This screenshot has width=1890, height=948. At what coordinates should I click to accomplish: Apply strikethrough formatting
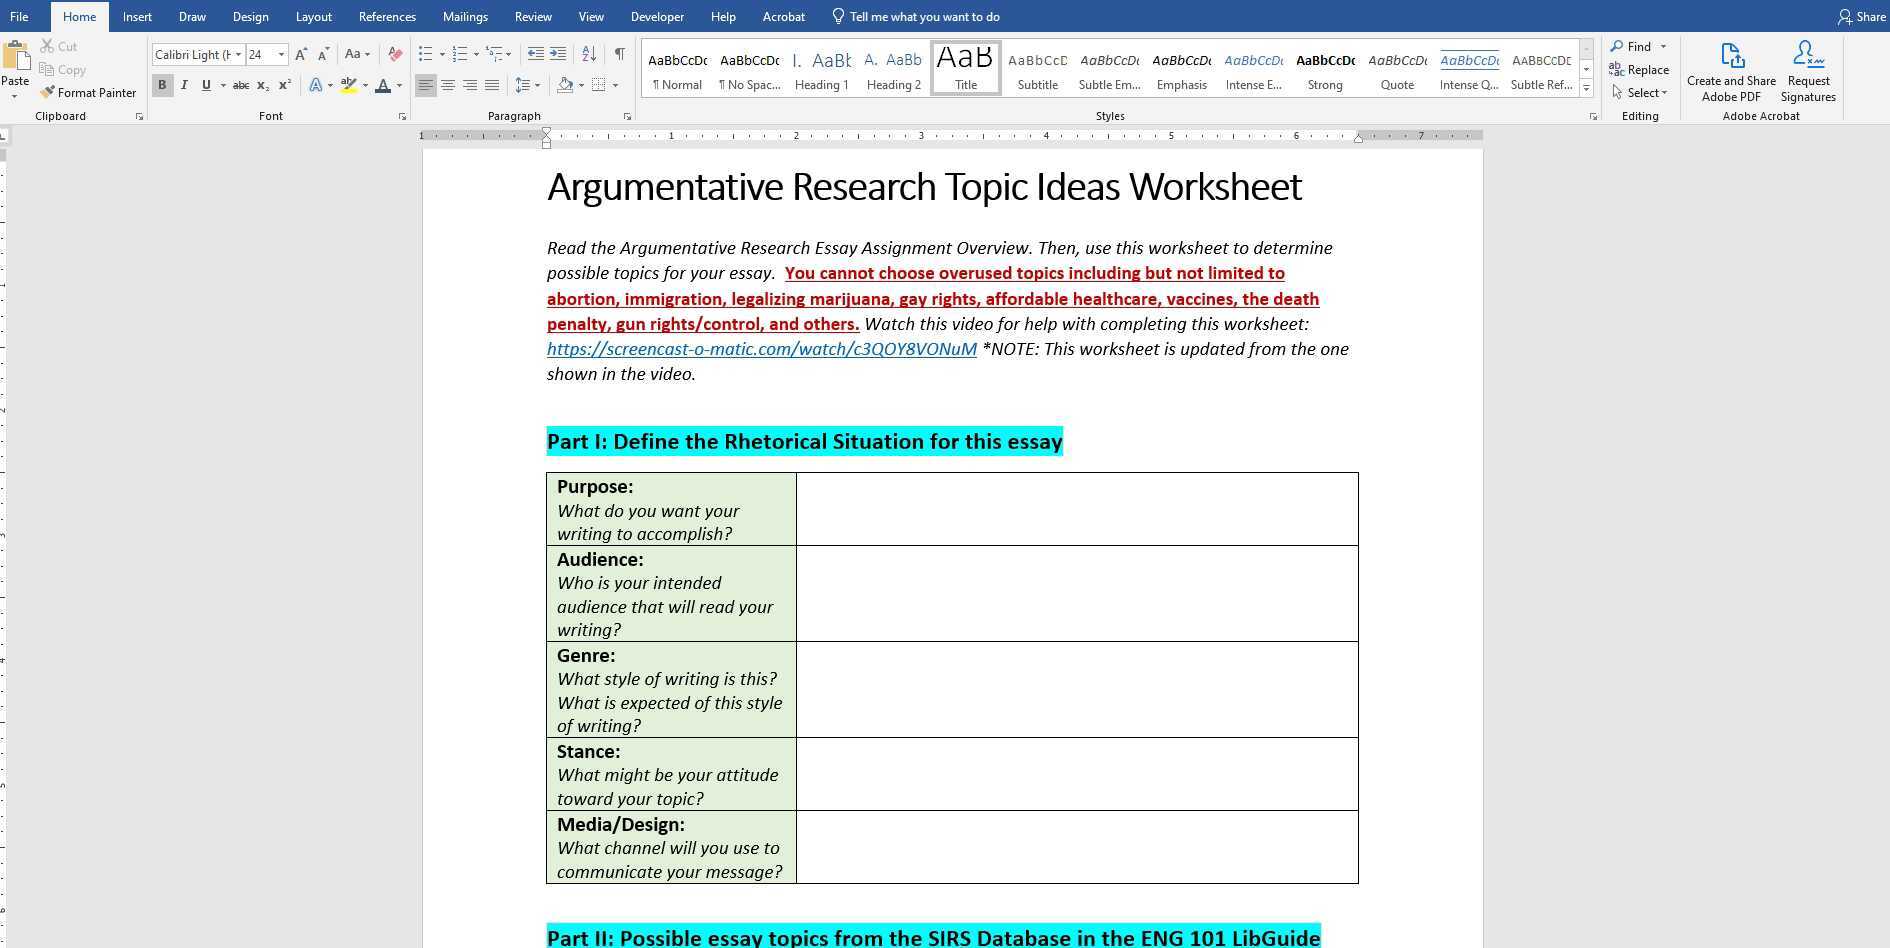[x=241, y=86]
